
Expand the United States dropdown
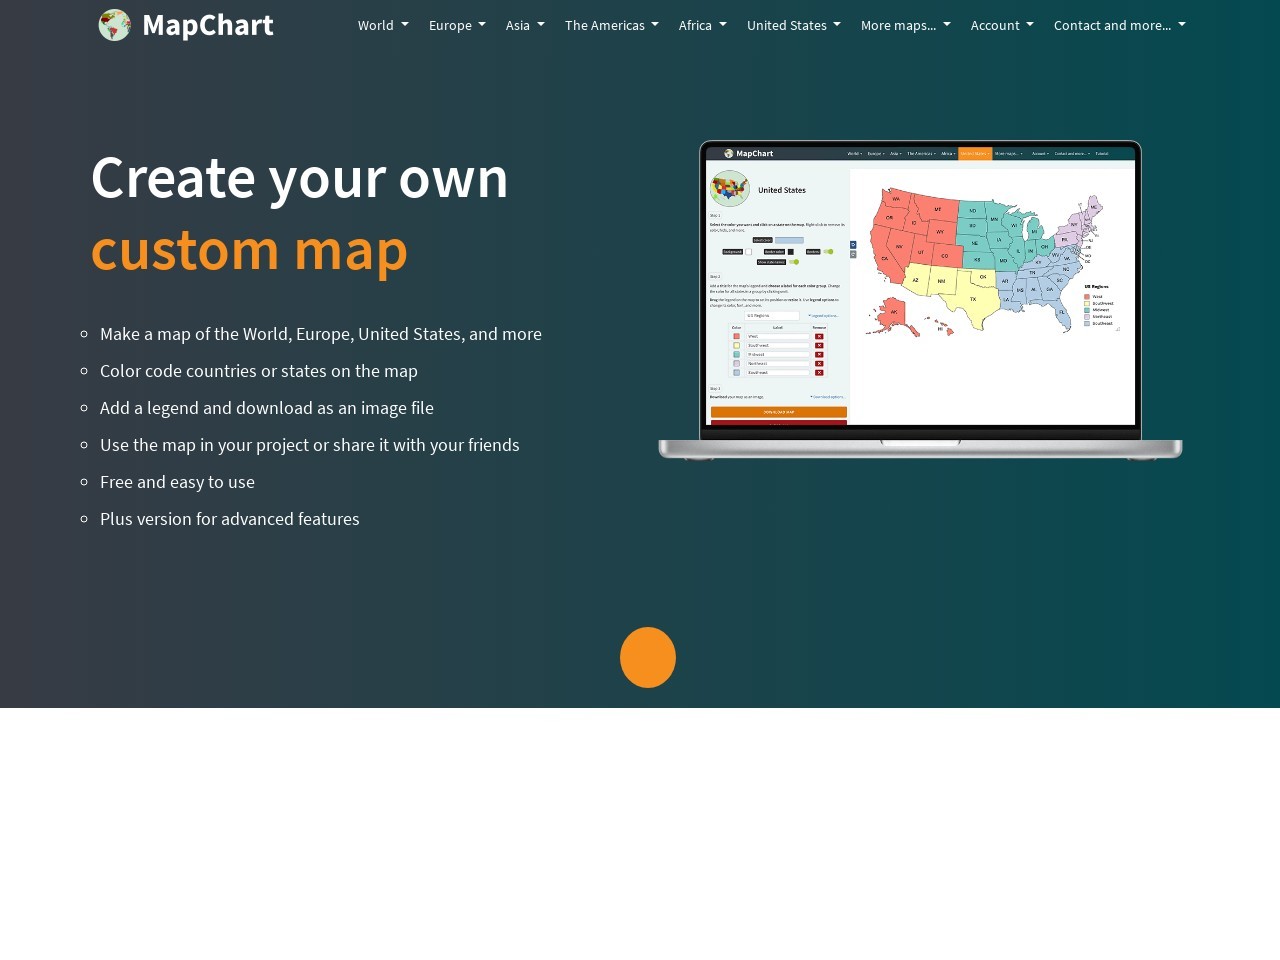coord(793,25)
